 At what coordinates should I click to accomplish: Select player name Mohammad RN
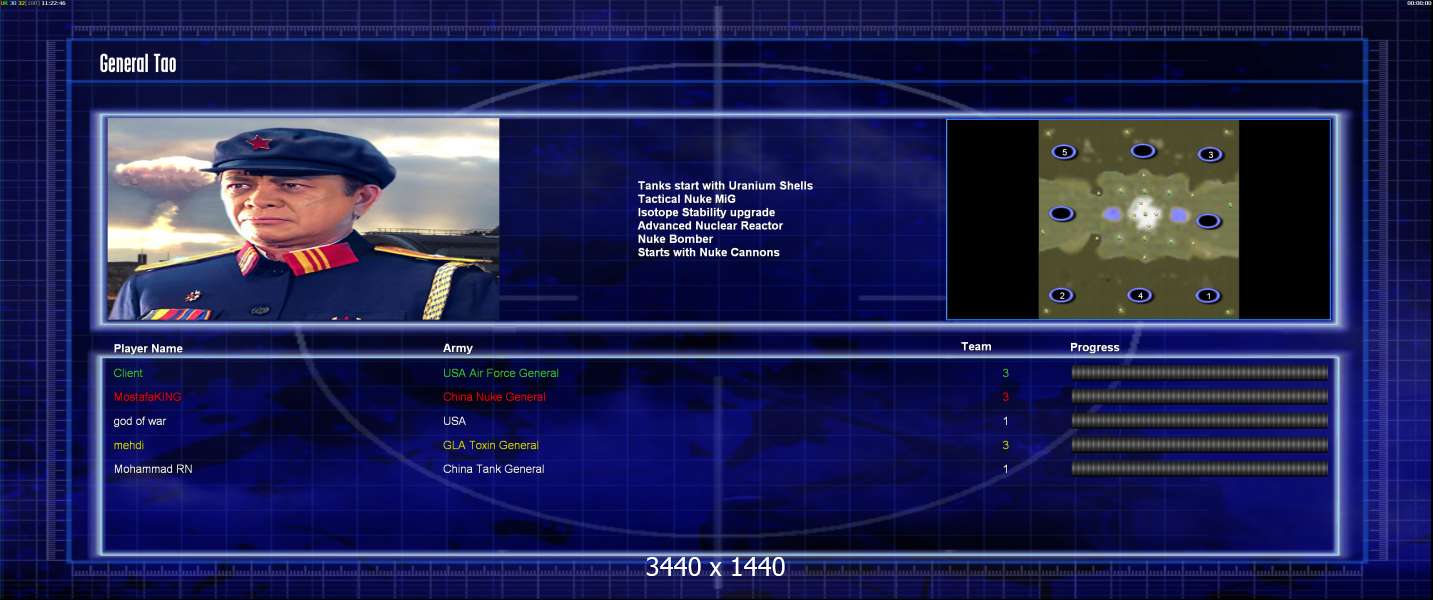(153, 469)
